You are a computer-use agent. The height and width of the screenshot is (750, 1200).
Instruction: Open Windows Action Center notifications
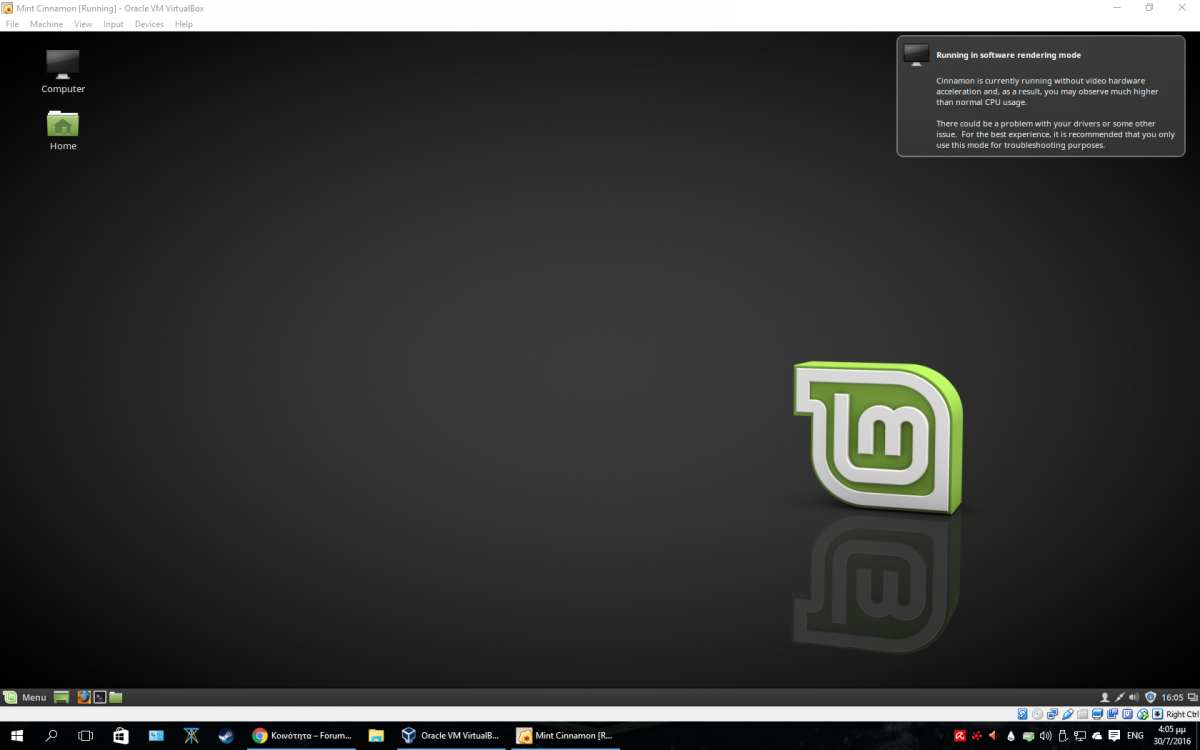pos(1114,736)
